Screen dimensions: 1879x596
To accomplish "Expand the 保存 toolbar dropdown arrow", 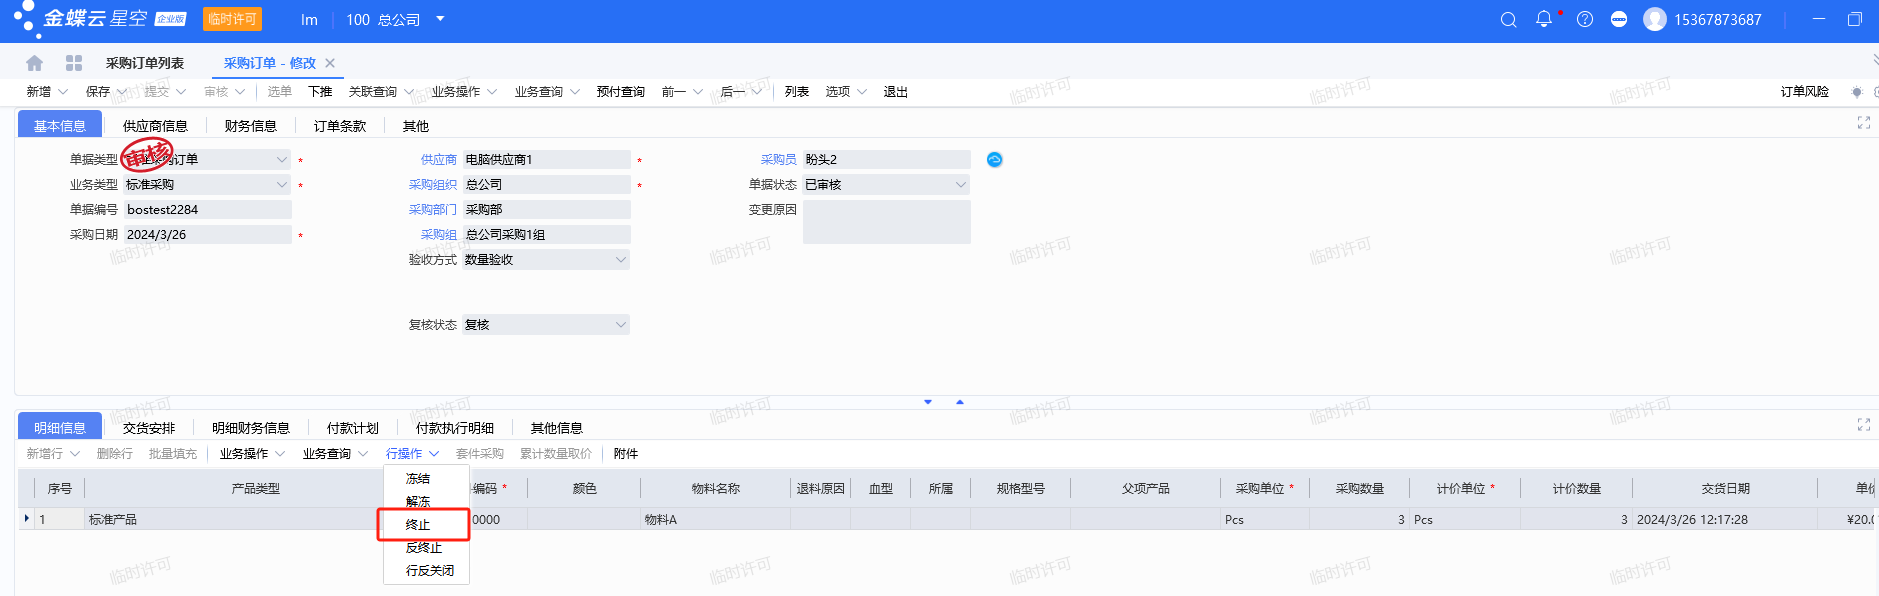I will tap(122, 92).
